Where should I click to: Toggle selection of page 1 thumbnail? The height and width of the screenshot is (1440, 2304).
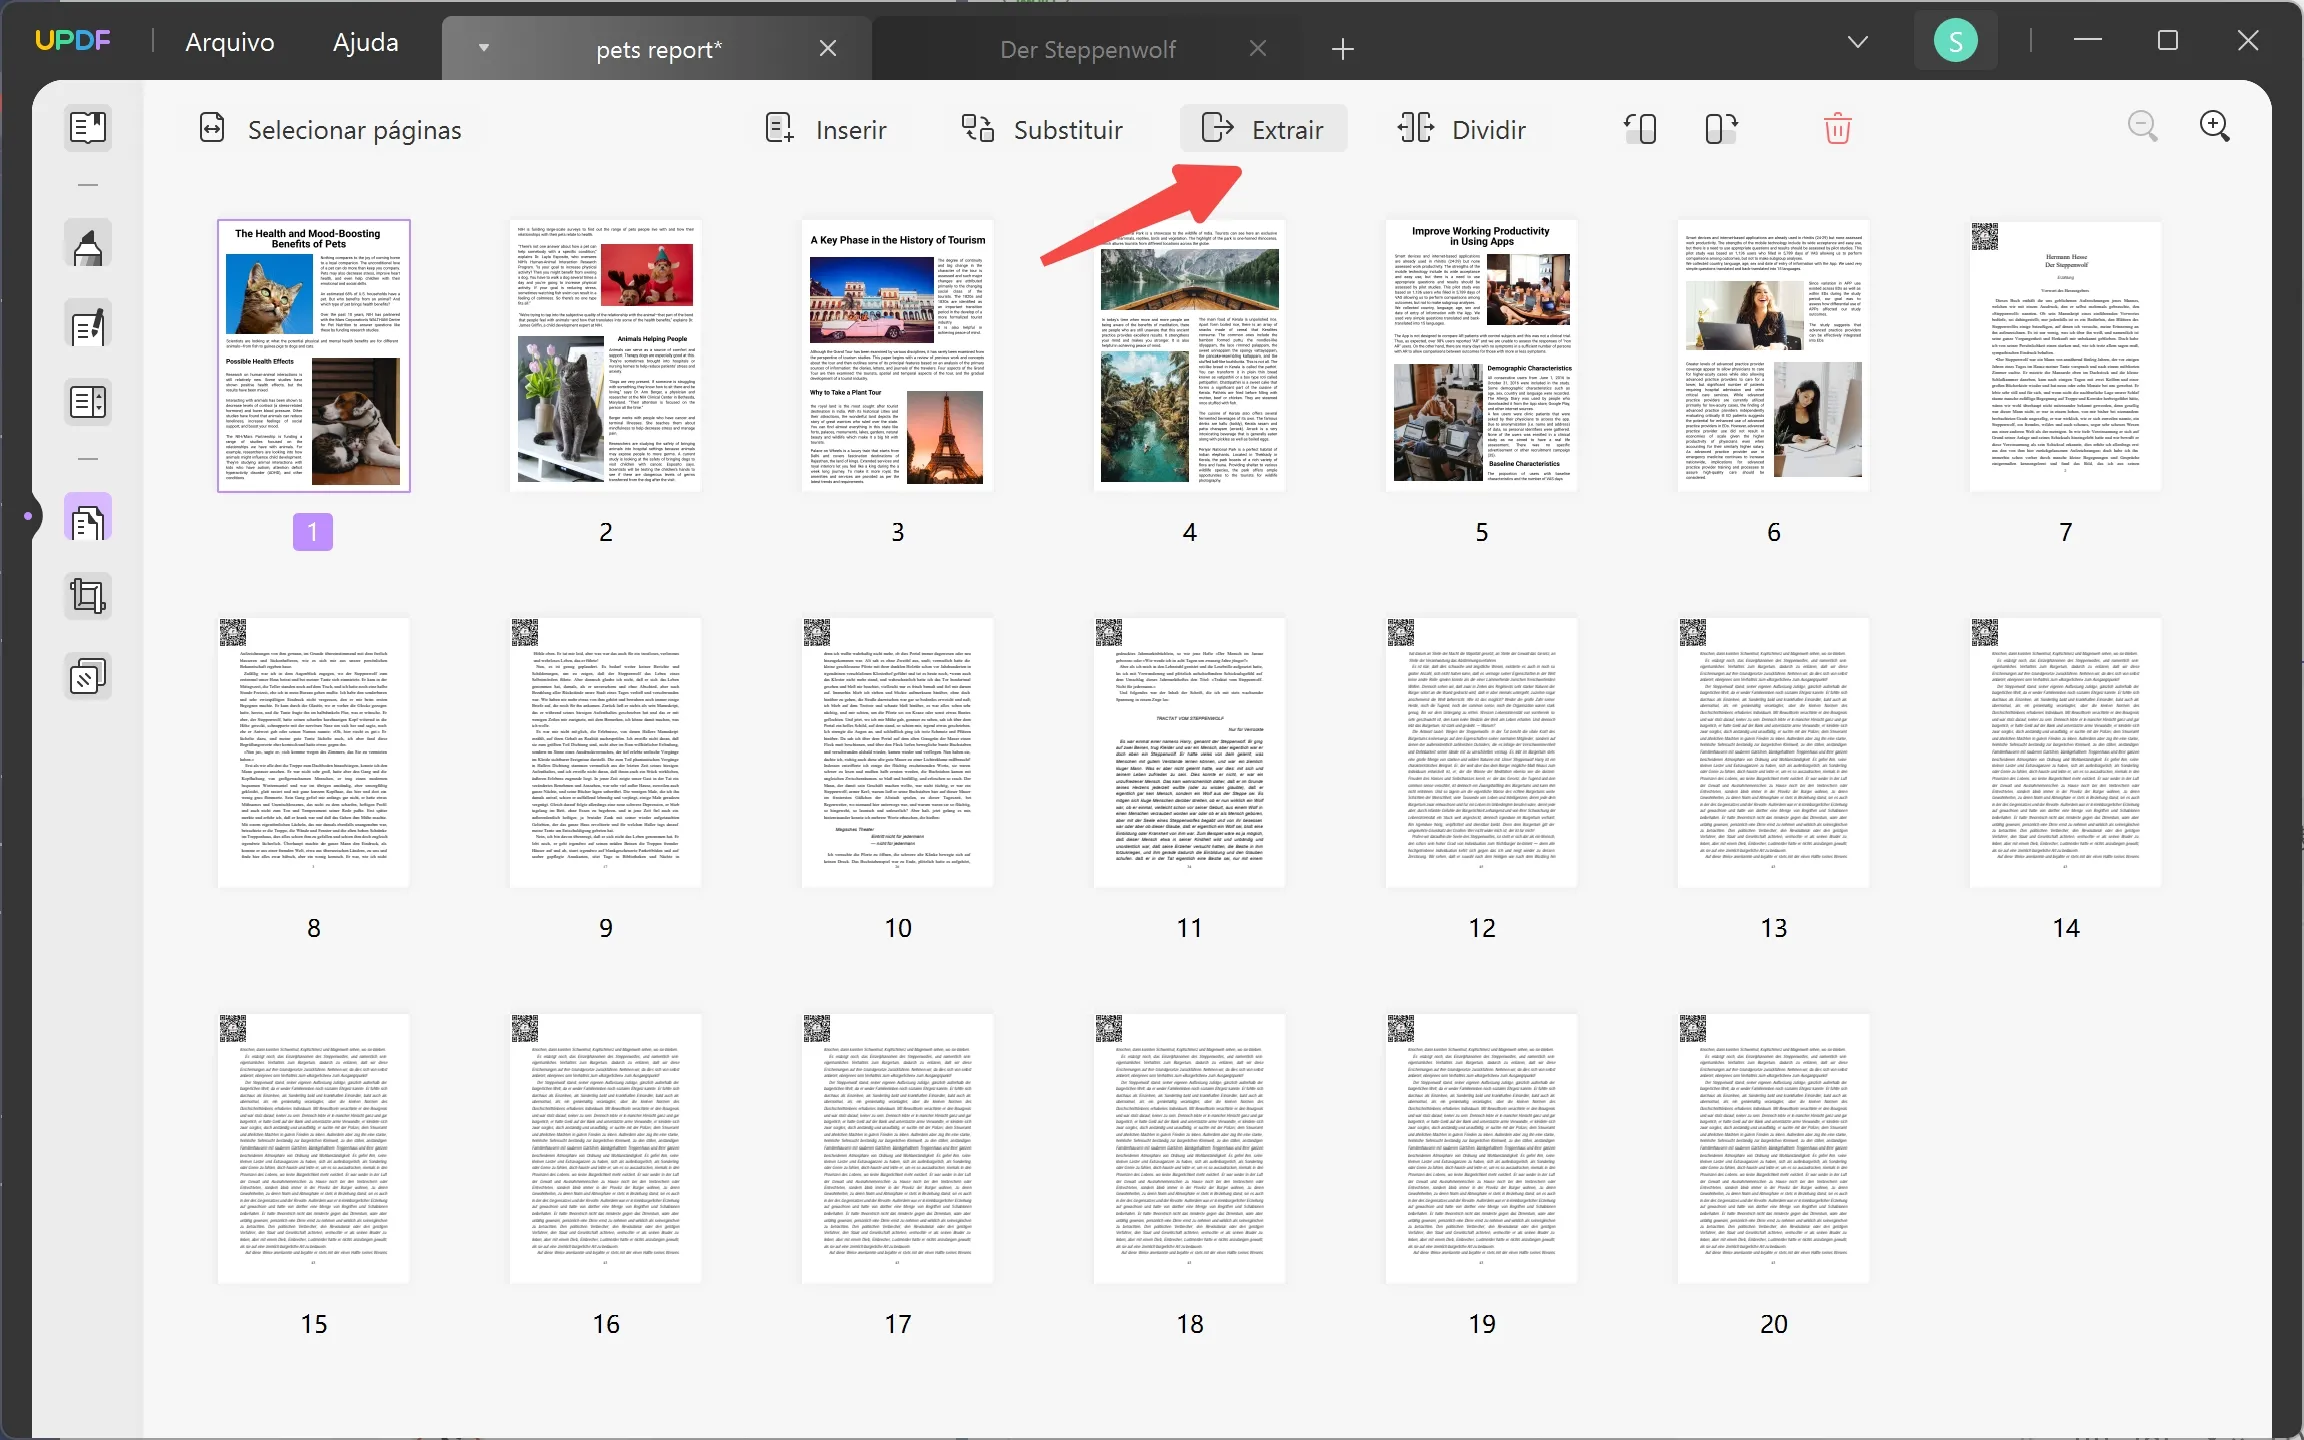pos(313,356)
